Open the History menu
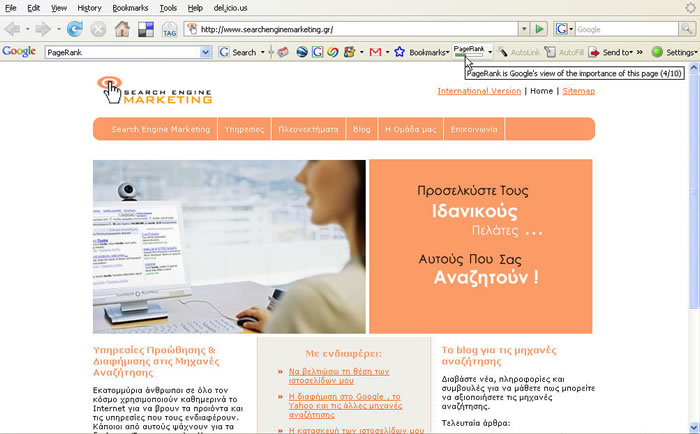700x434 pixels. click(89, 8)
